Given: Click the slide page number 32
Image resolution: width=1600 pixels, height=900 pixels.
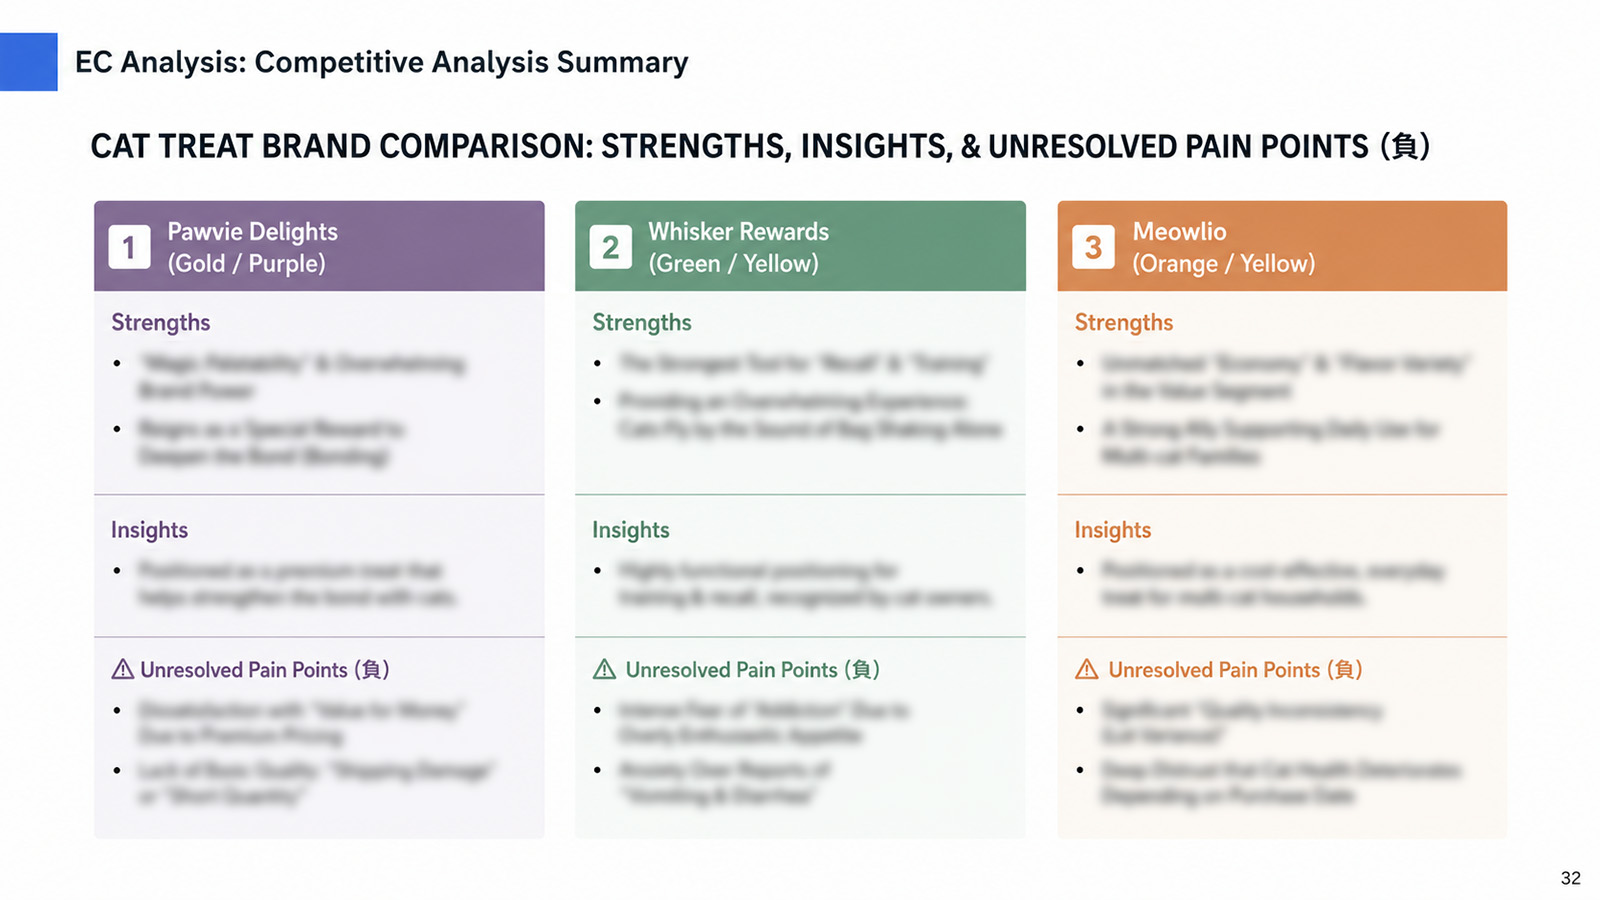Looking at the screenshot, I should tap(1571, 878).
